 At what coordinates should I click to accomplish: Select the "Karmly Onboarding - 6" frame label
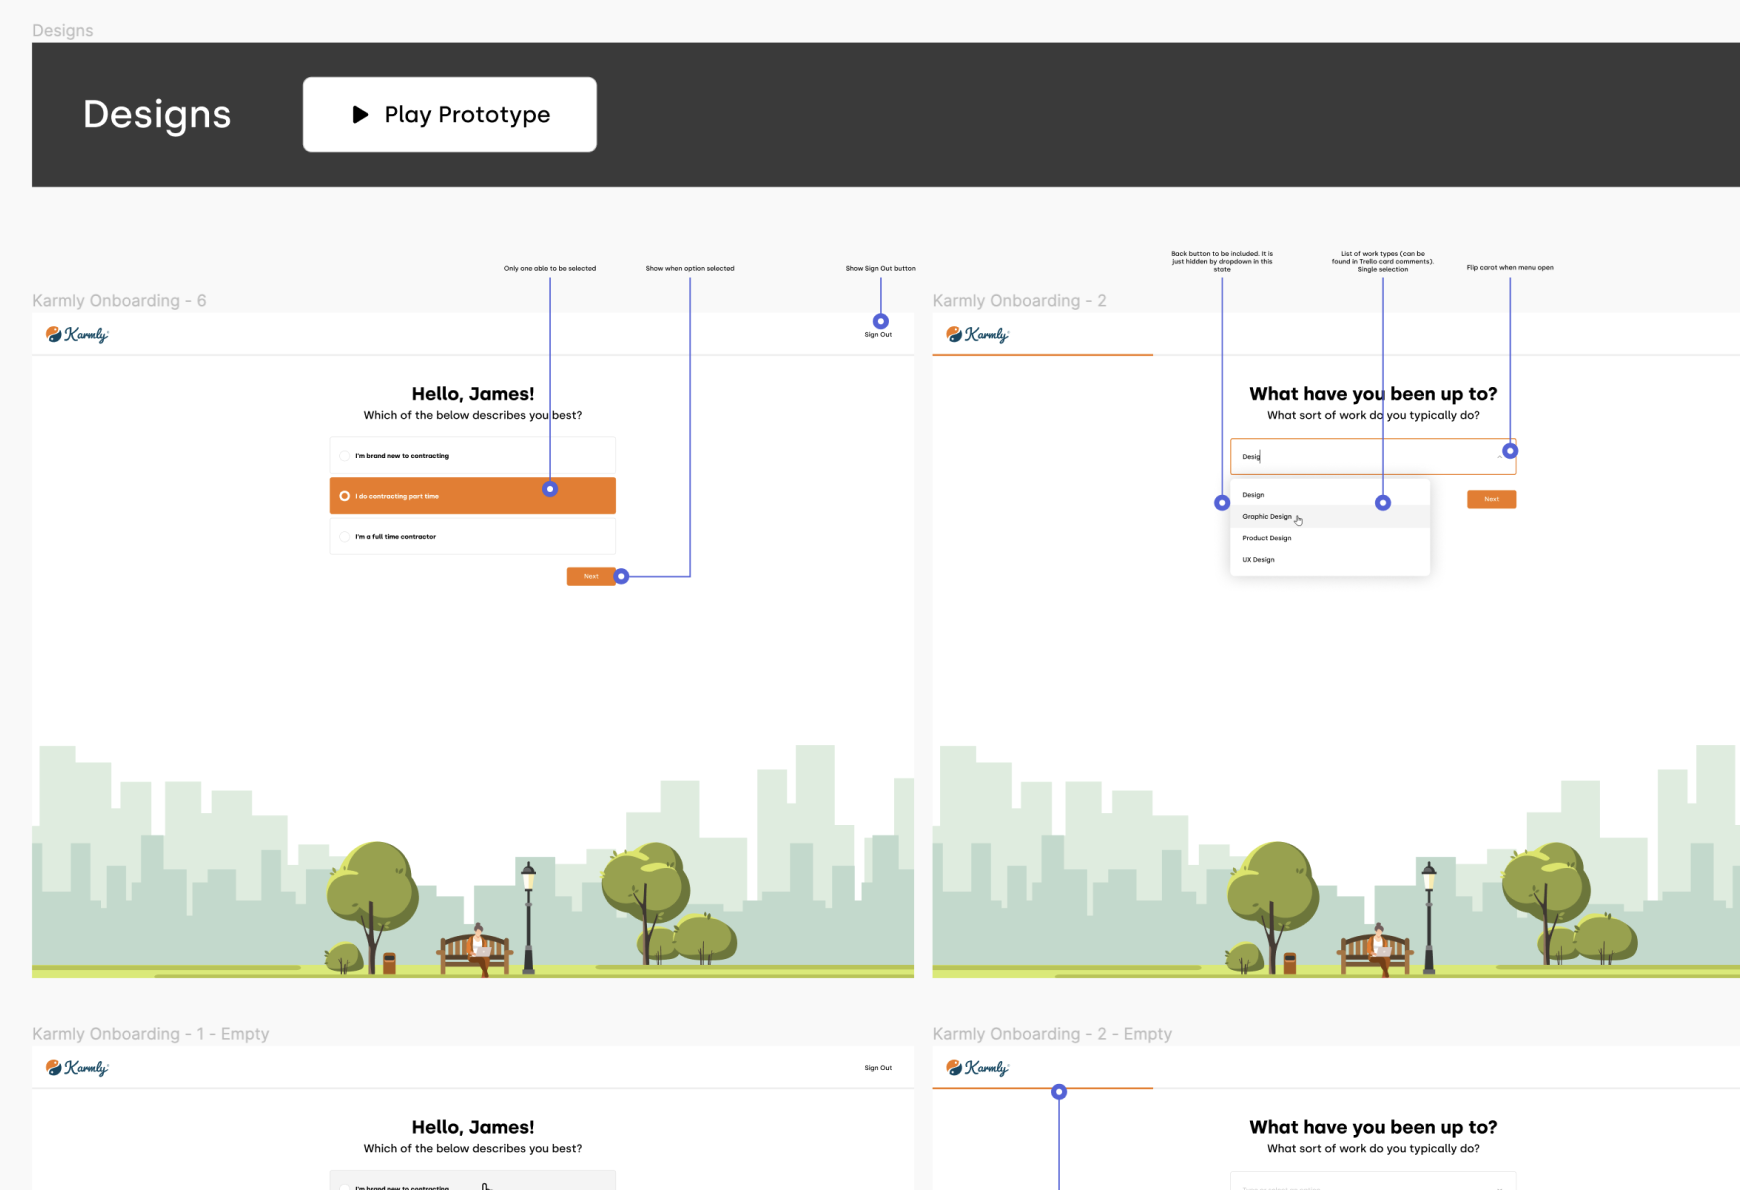coord(119,301)
